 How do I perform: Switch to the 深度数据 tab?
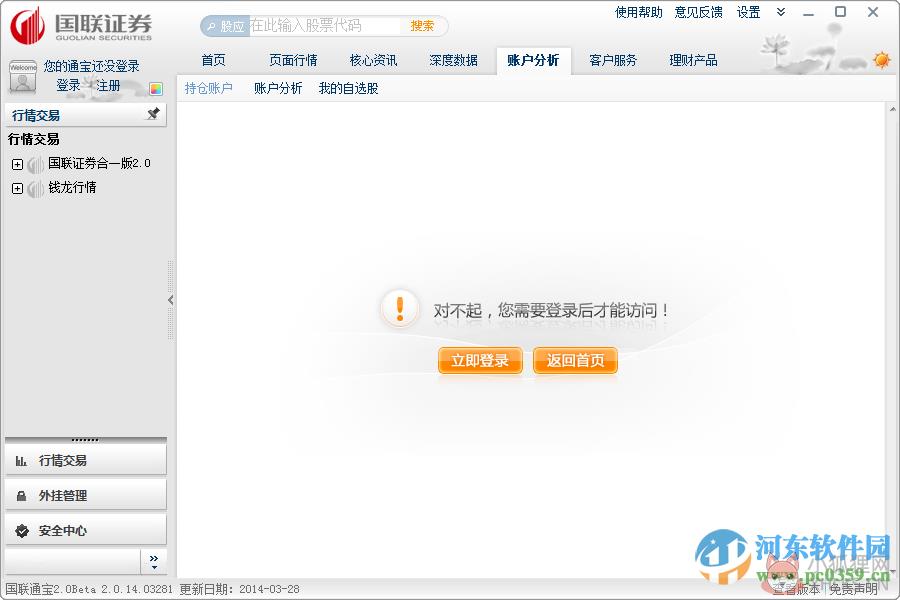click(x=453, y=60)
